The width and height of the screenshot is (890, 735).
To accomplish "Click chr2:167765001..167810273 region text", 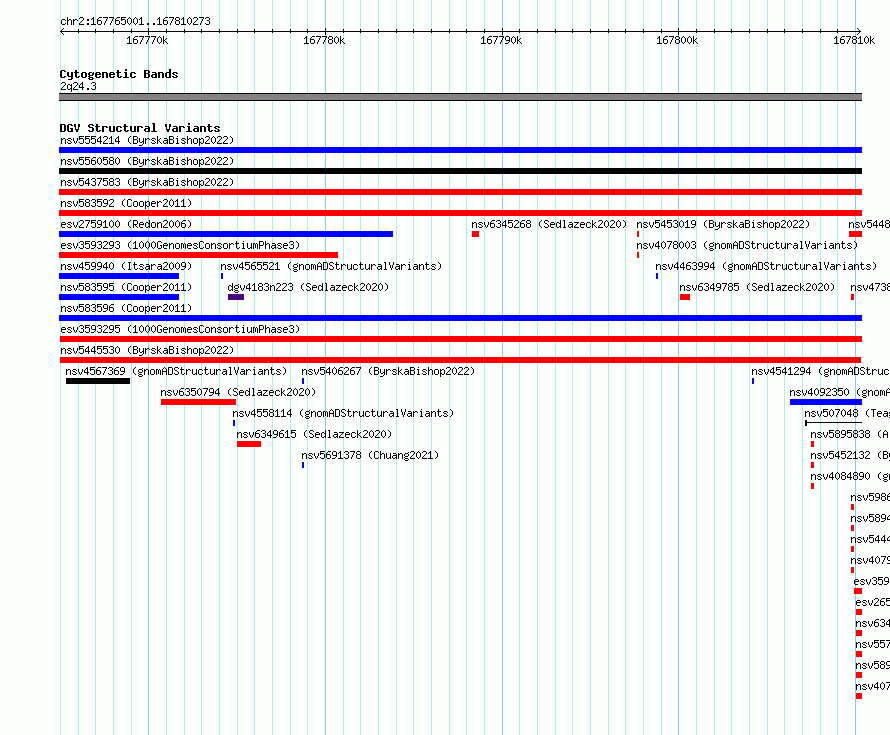I will 135,21.
